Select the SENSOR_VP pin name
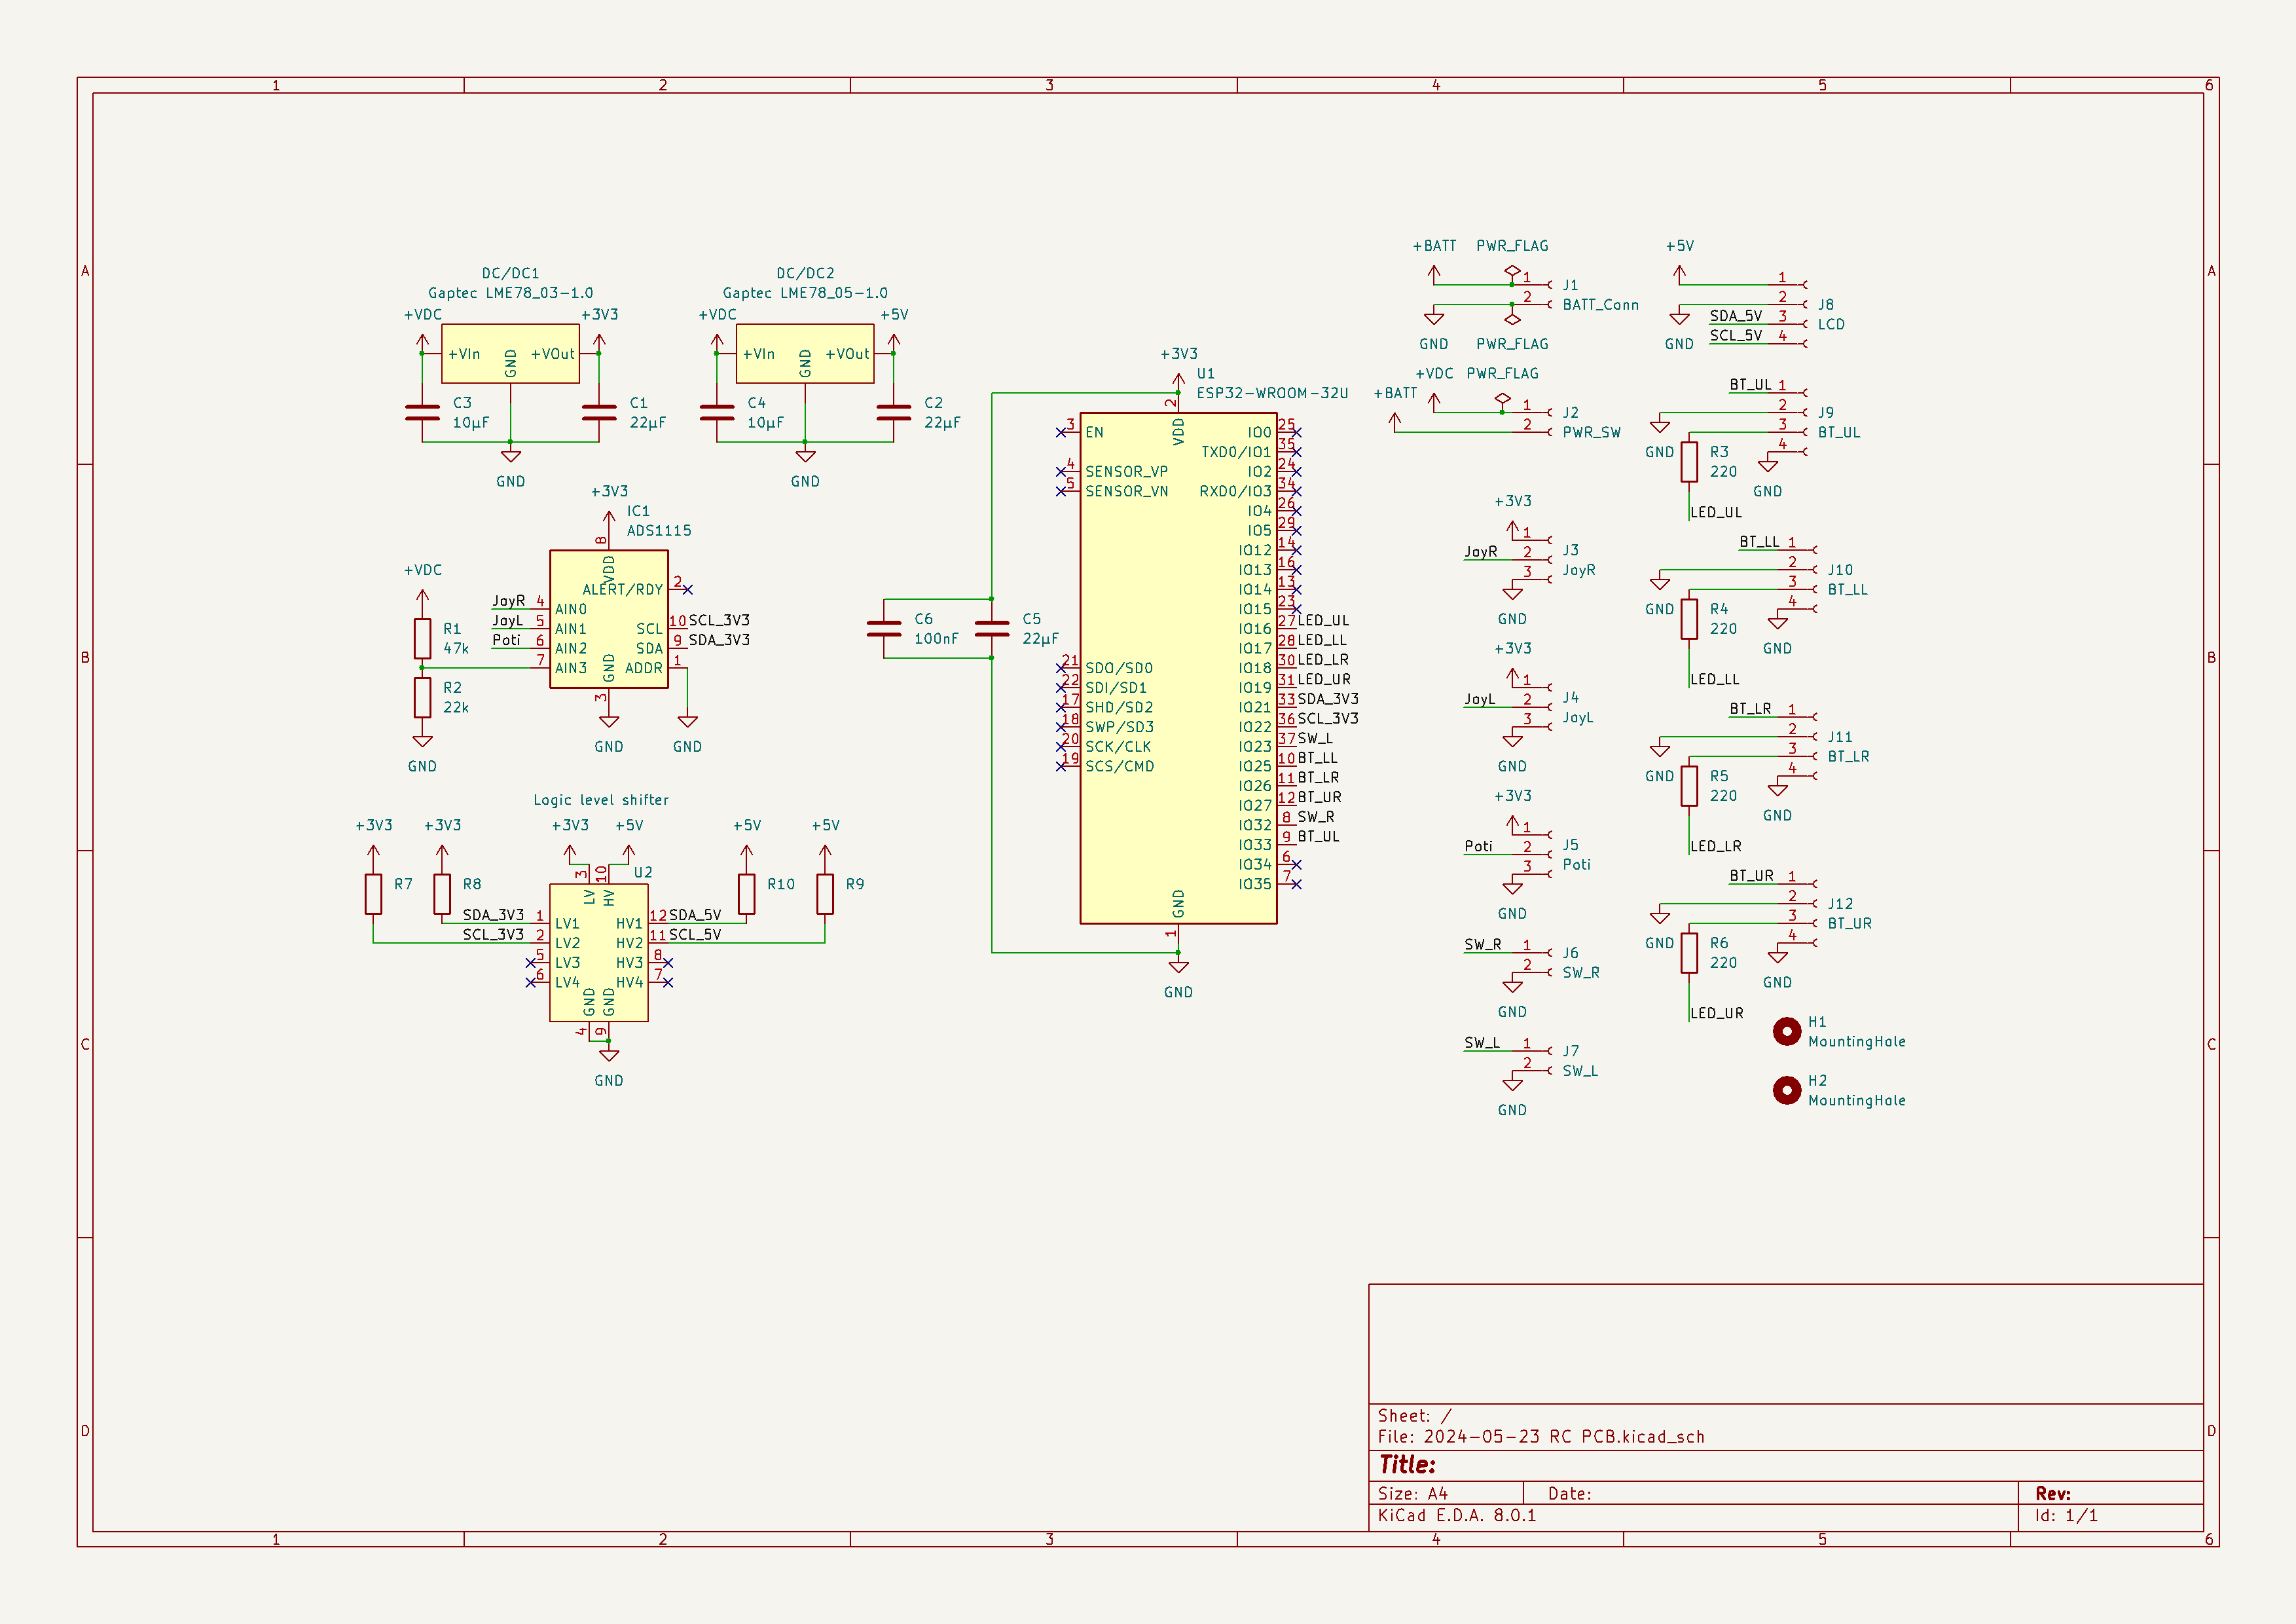The image size is (2296, 1624). 1126,471
